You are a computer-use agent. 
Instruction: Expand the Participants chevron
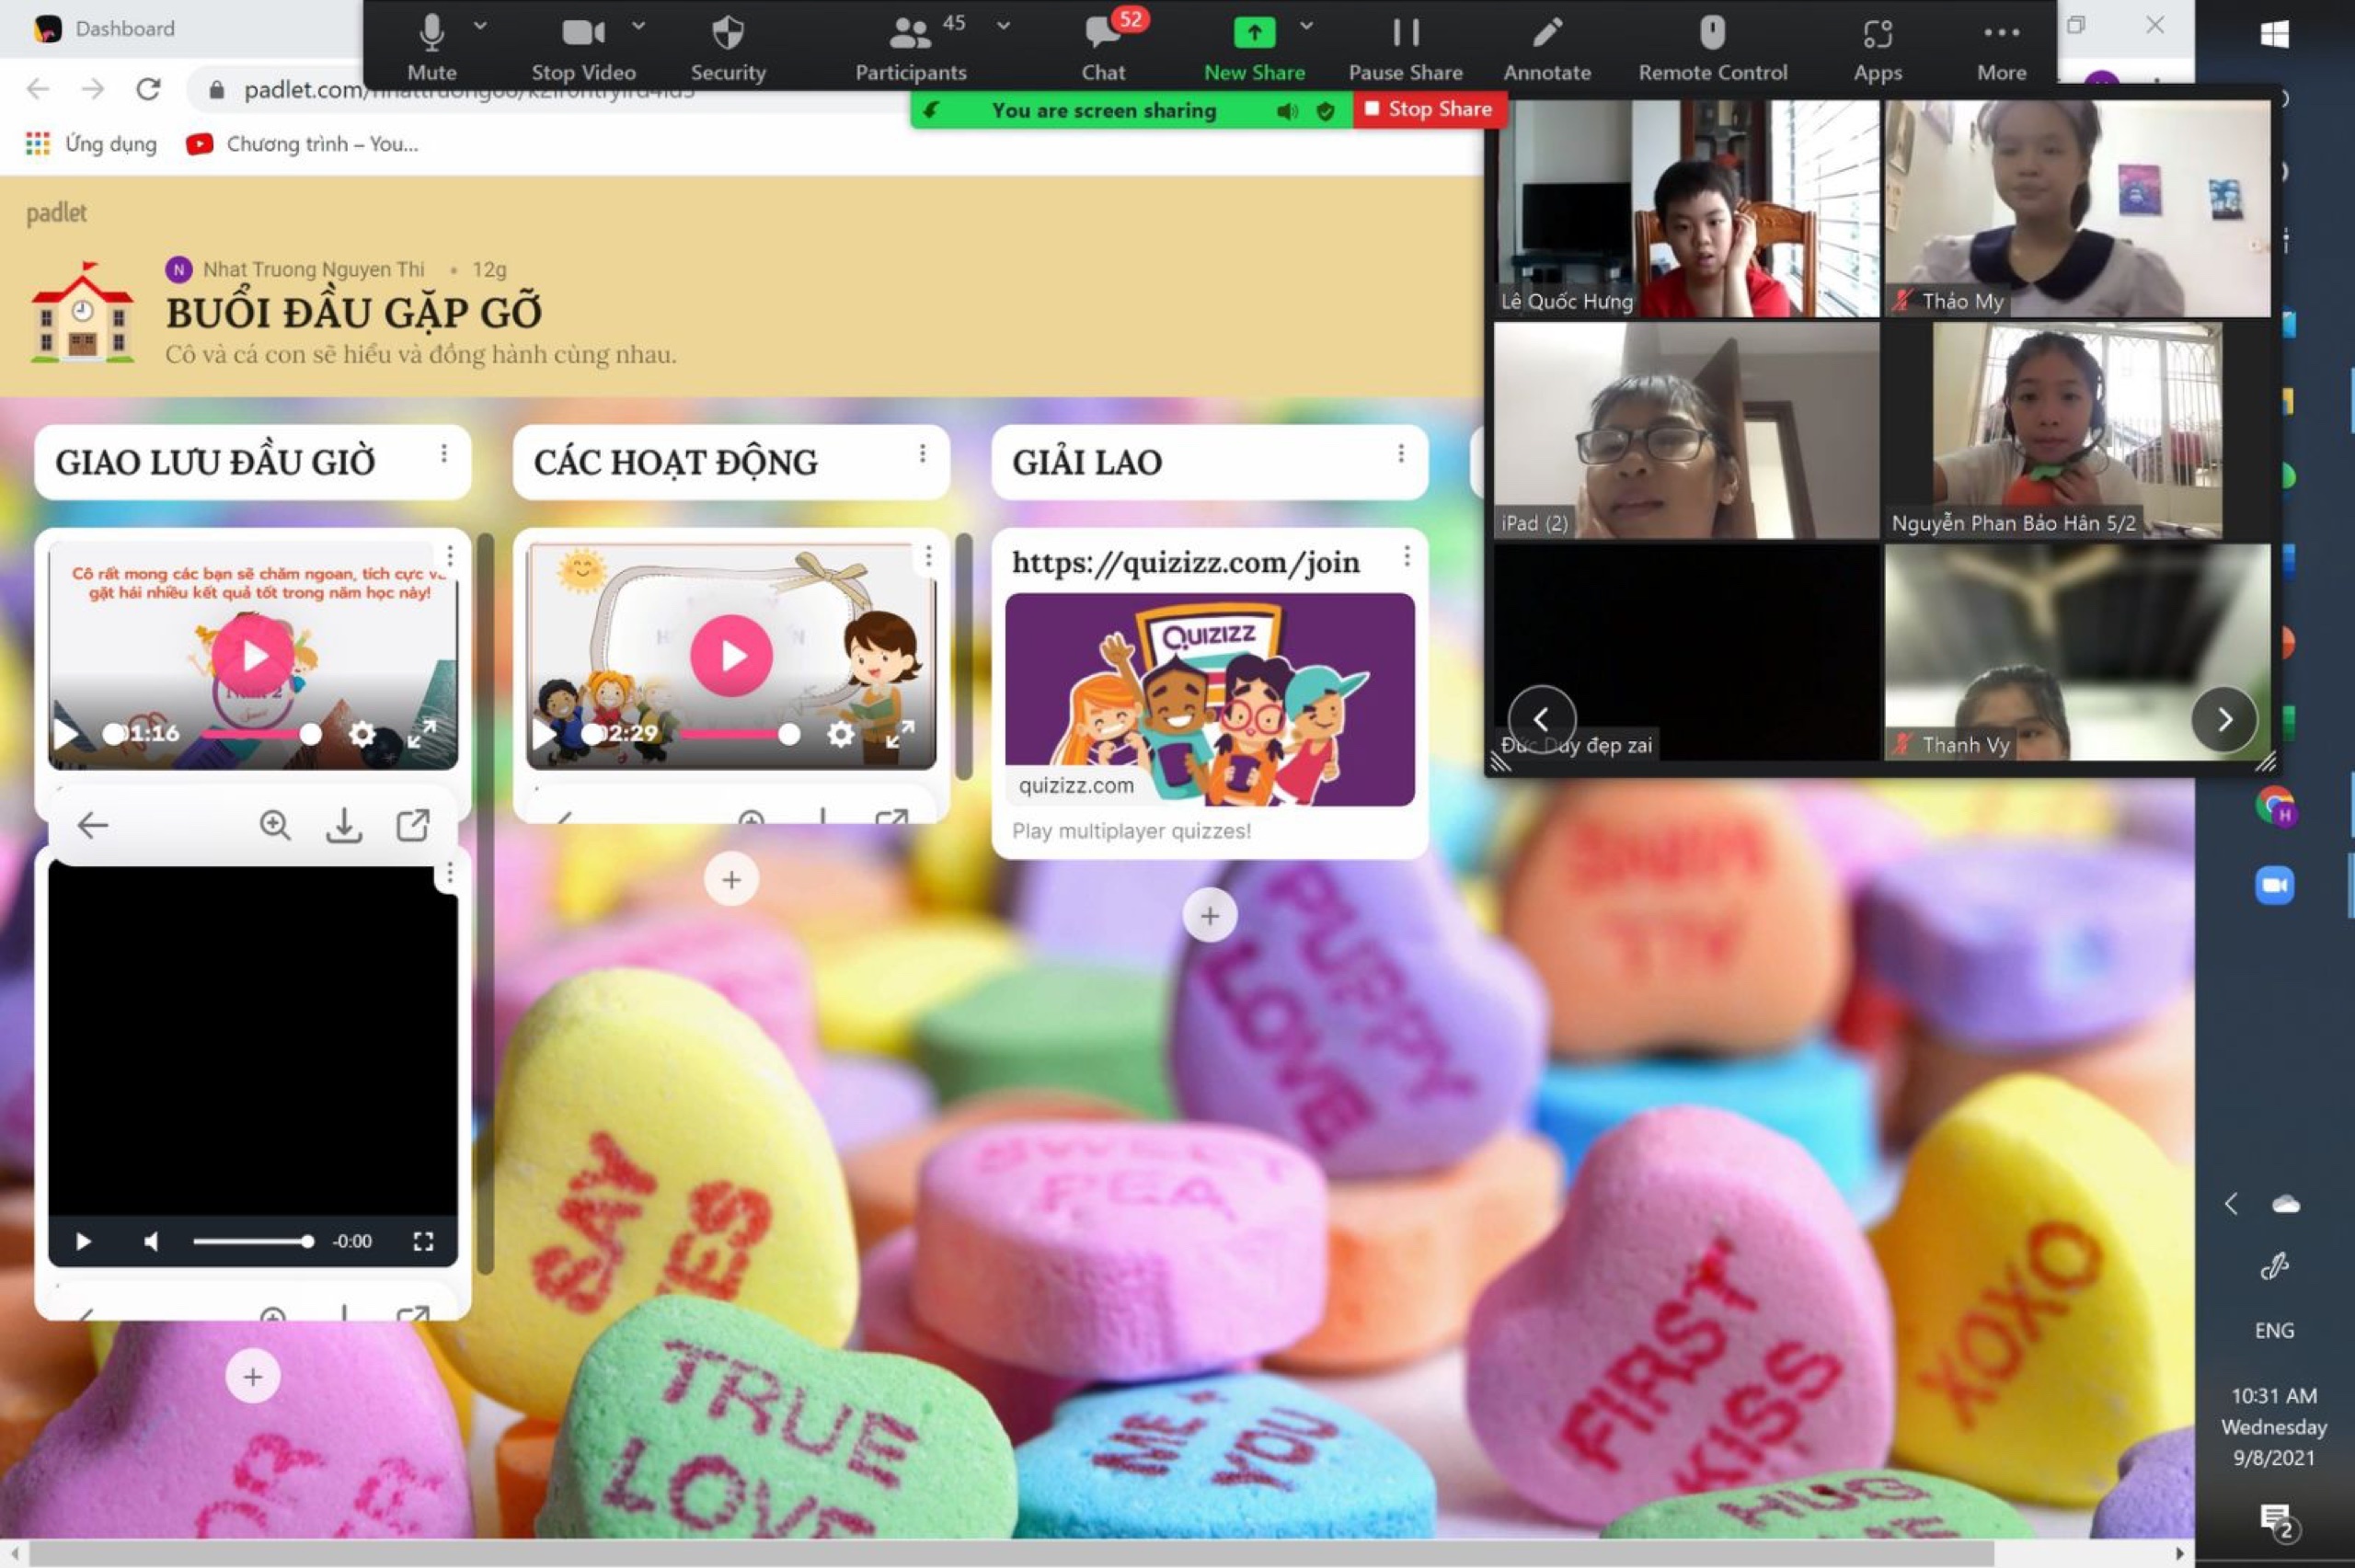[1002, 26]
